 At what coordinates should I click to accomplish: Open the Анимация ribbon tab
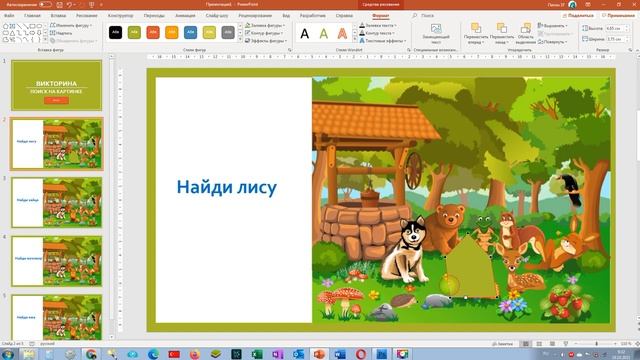185,16
